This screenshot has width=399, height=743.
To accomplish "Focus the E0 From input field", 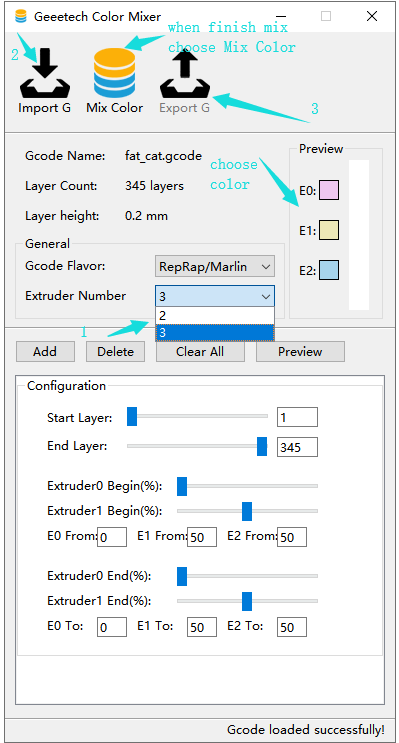I will click(112, 537).
